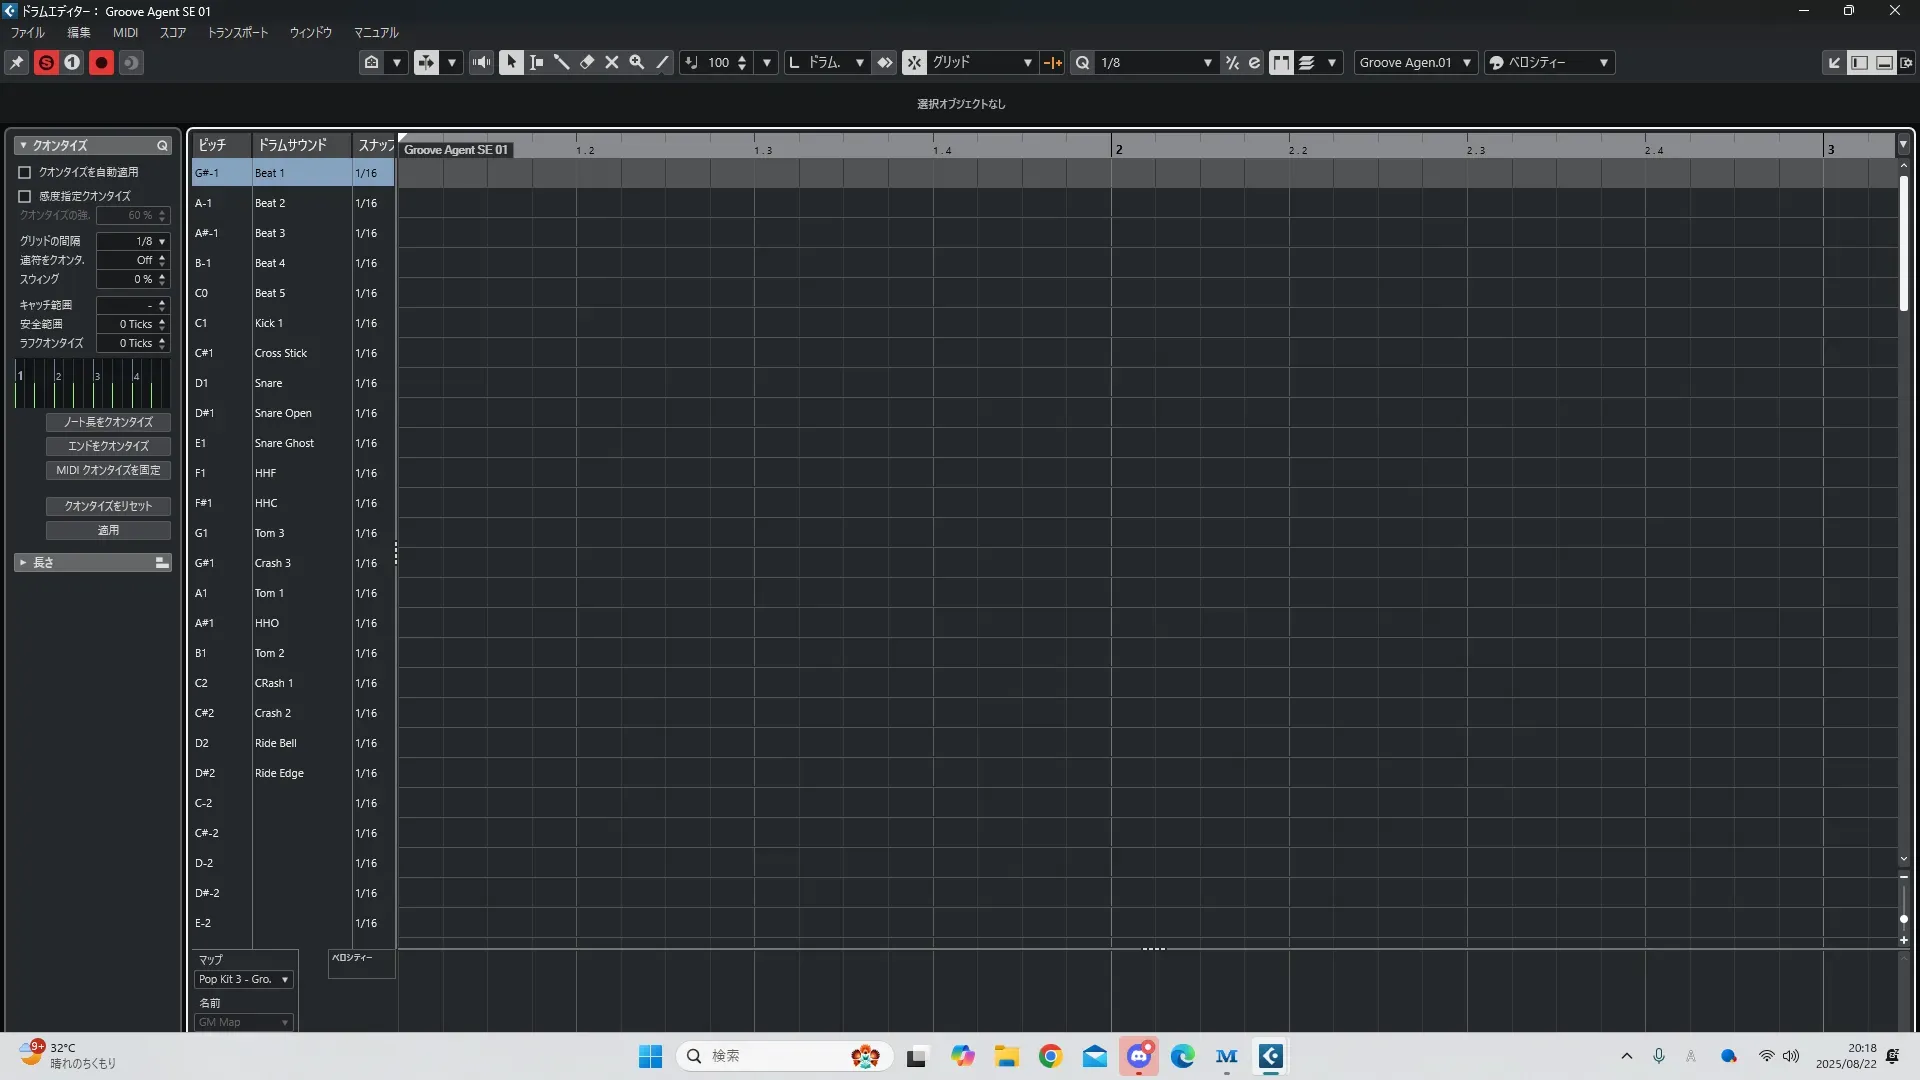The height and width of the screenshot is (1080, 1920).
Task: Select the Kick 1 drum sound row
Action: click(x=269, y=323)
